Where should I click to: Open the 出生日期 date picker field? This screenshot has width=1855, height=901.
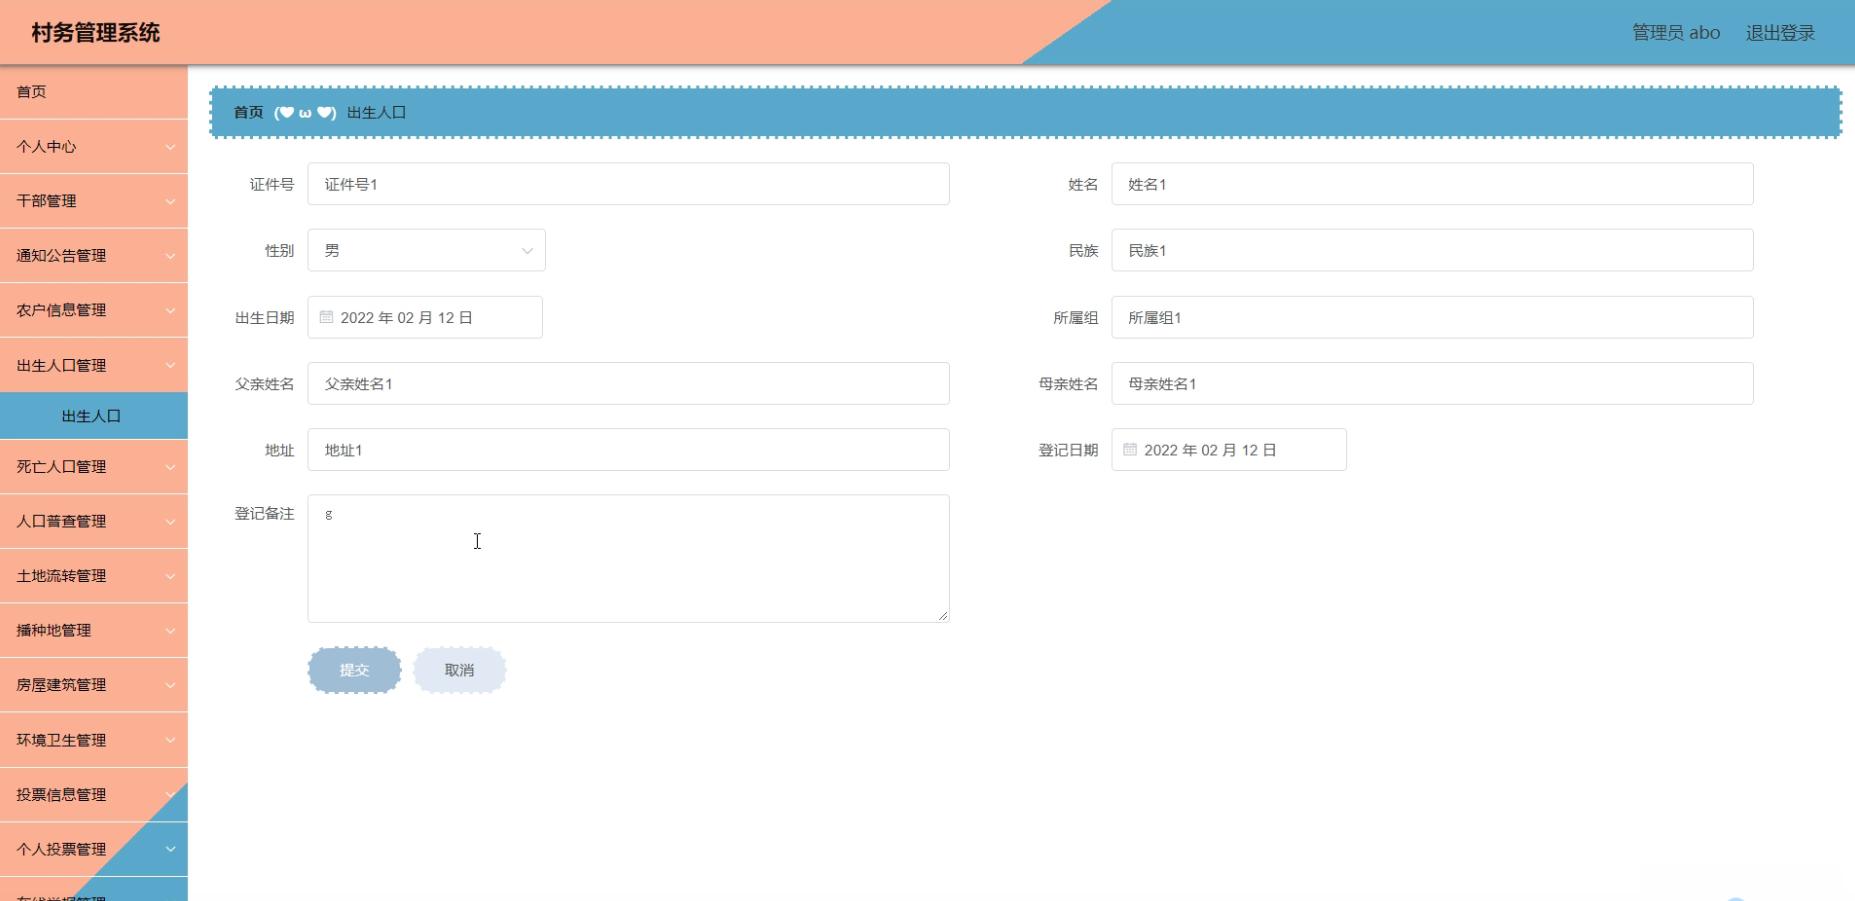pos(425,317)
